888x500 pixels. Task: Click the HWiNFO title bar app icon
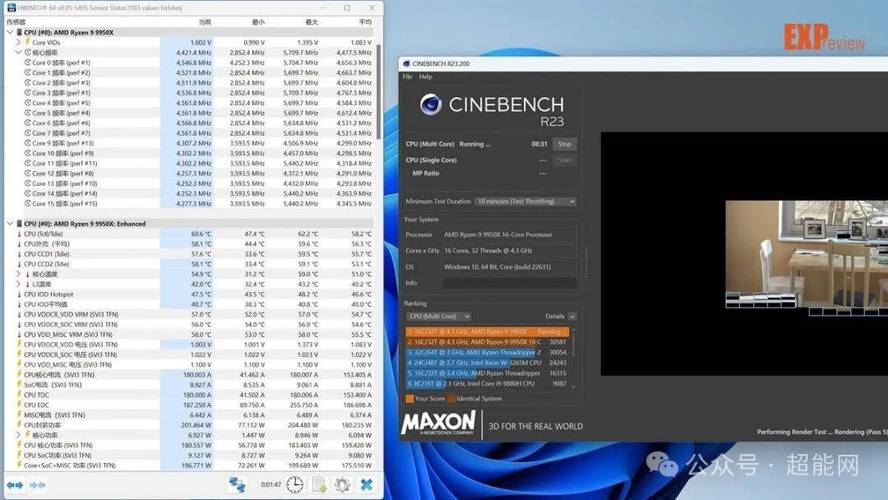tap(11, 8)
